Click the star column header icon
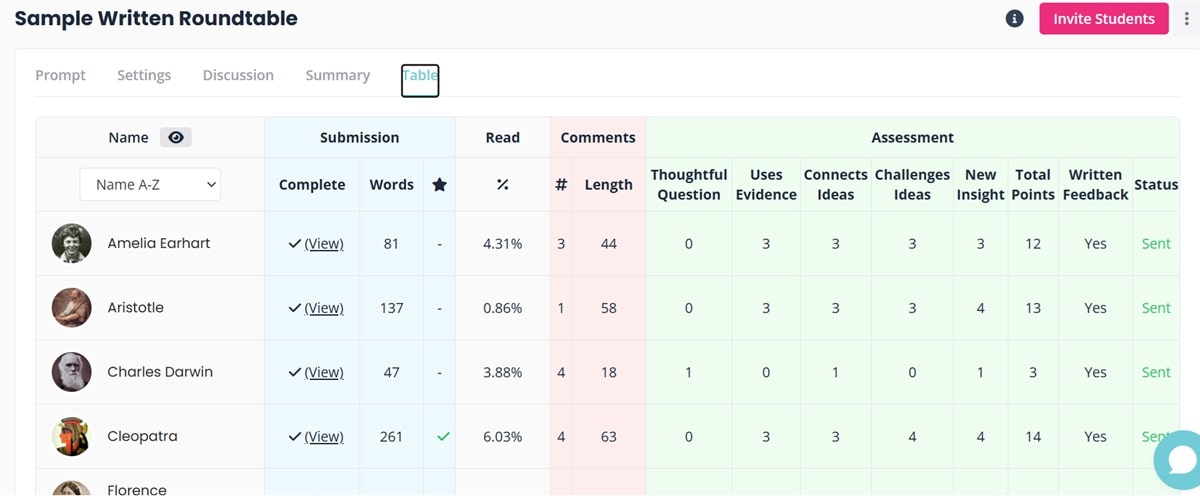Screen dimensions: 1200x496 pyautogui.click(x=439, y=185)
